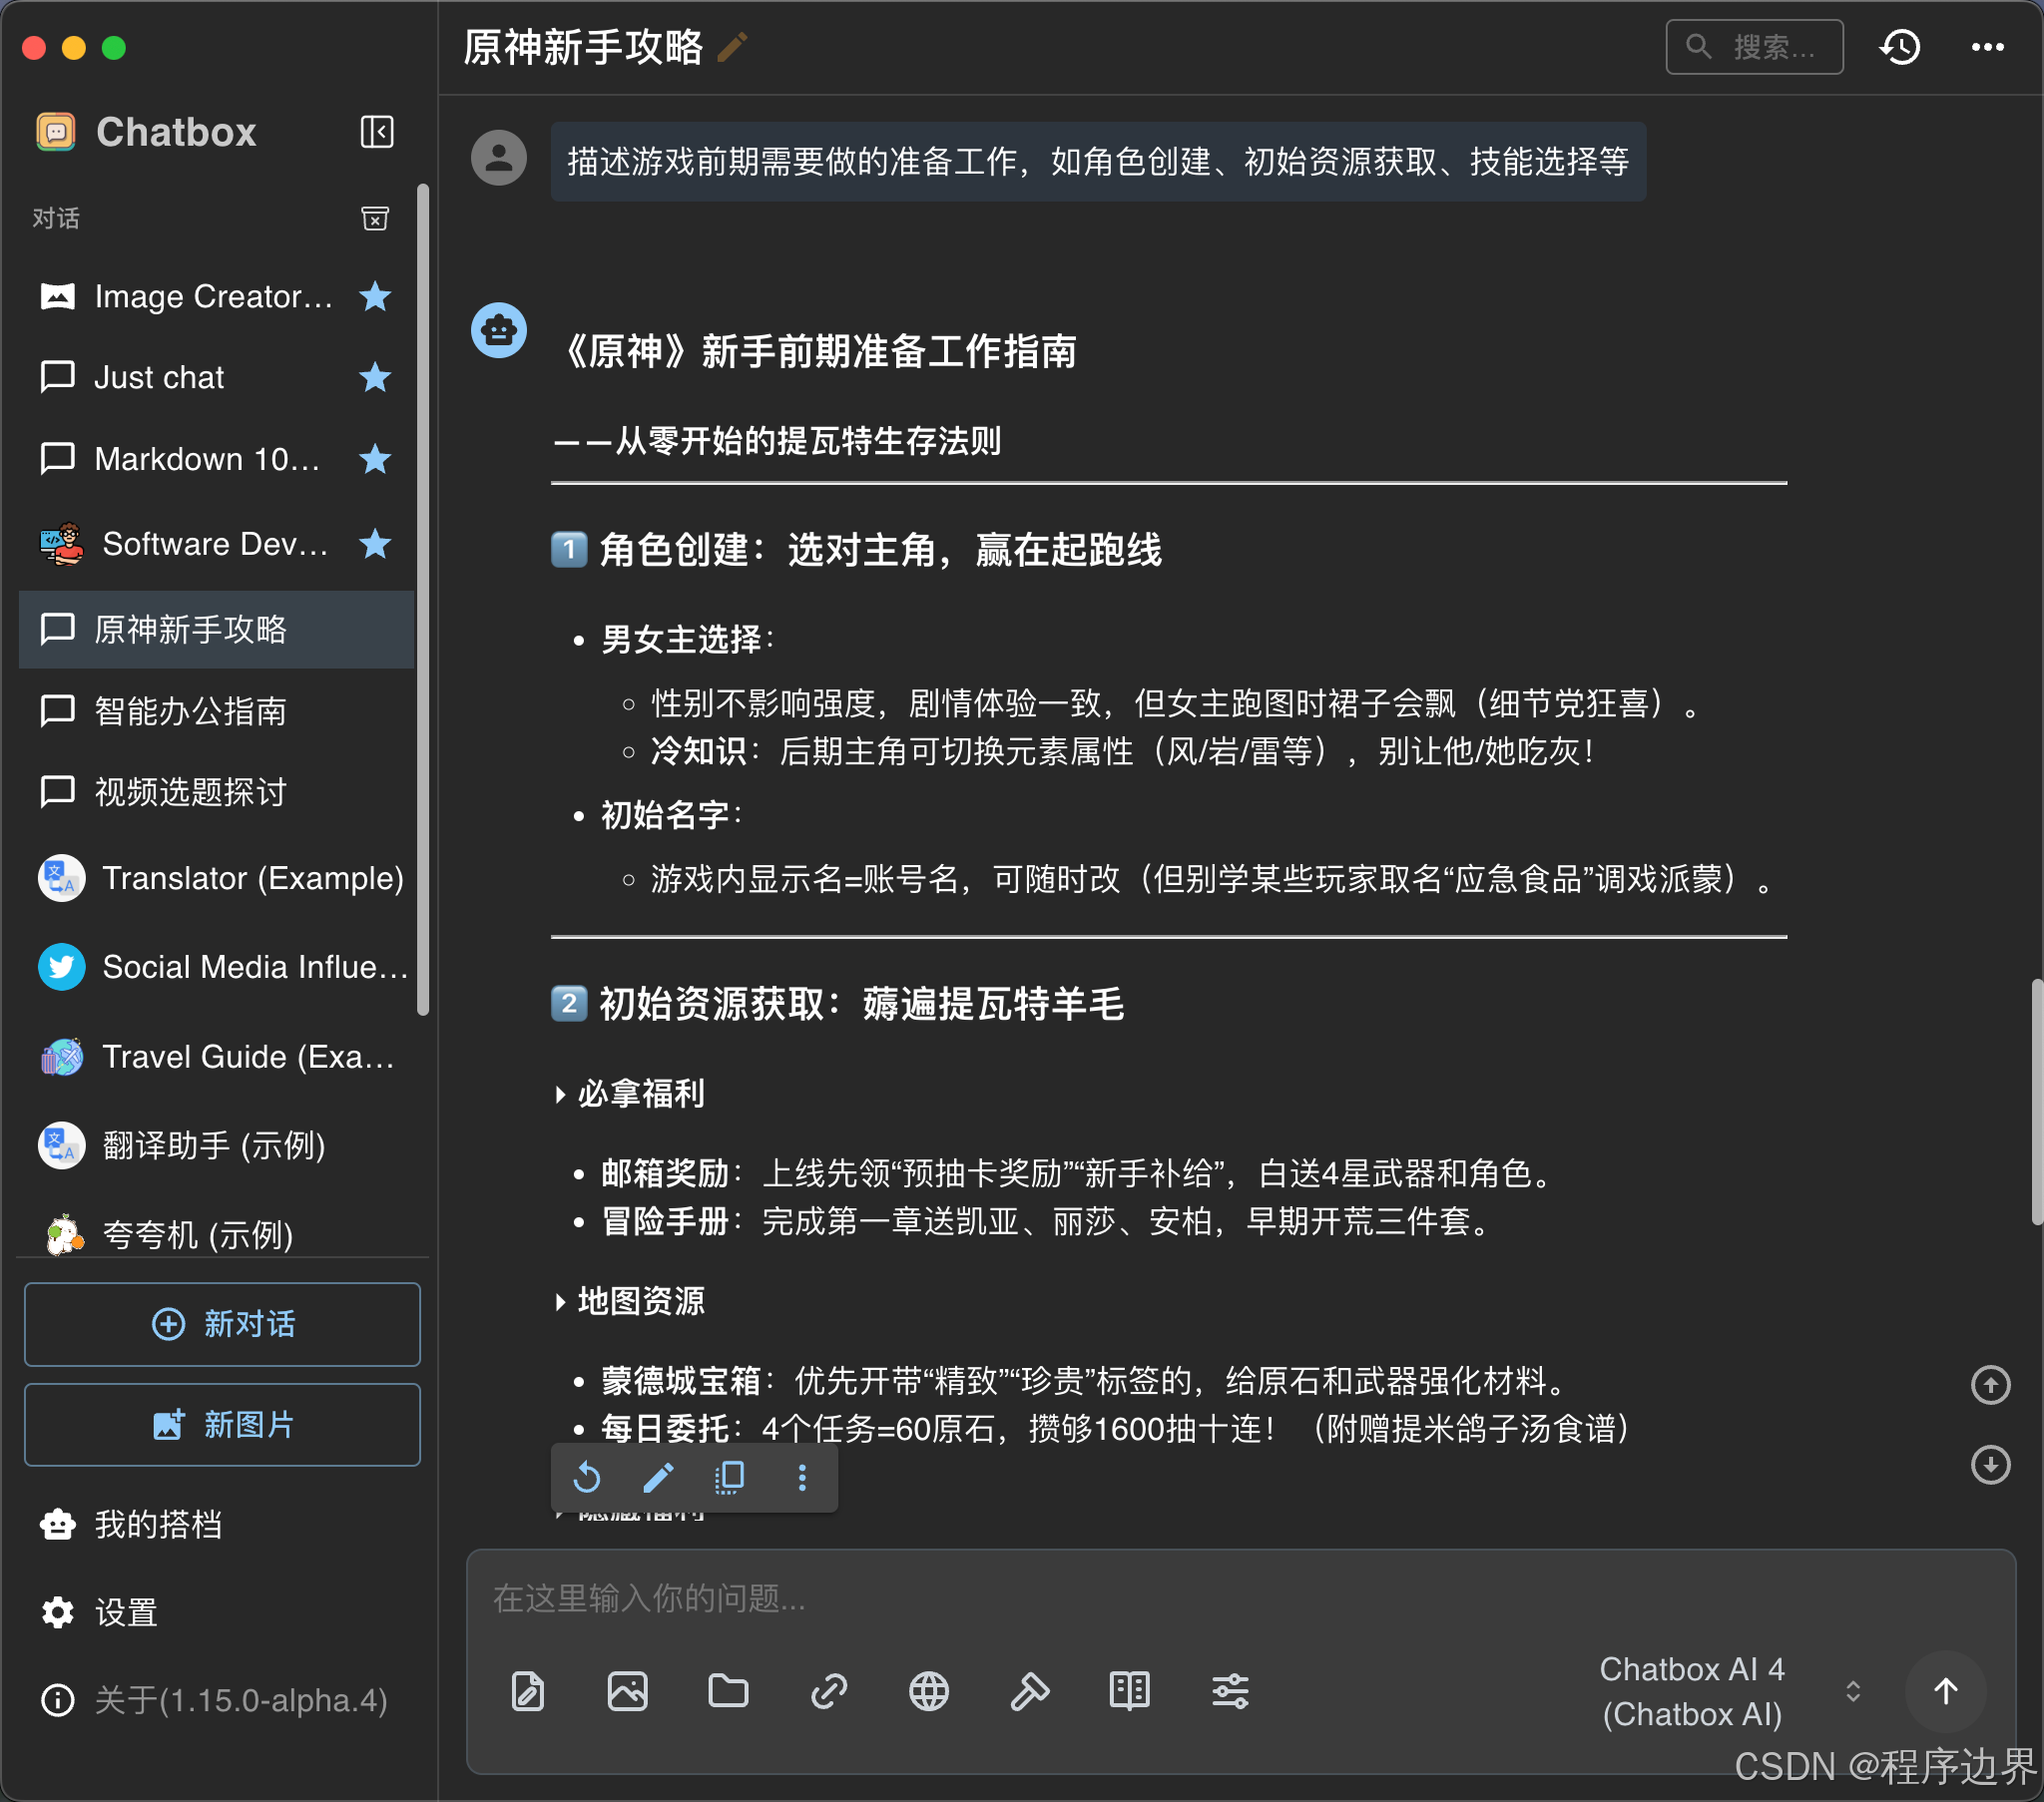Screen dimensions: 2044x1802
Task: Open Translator (Example) conversation
Action: 216,878
